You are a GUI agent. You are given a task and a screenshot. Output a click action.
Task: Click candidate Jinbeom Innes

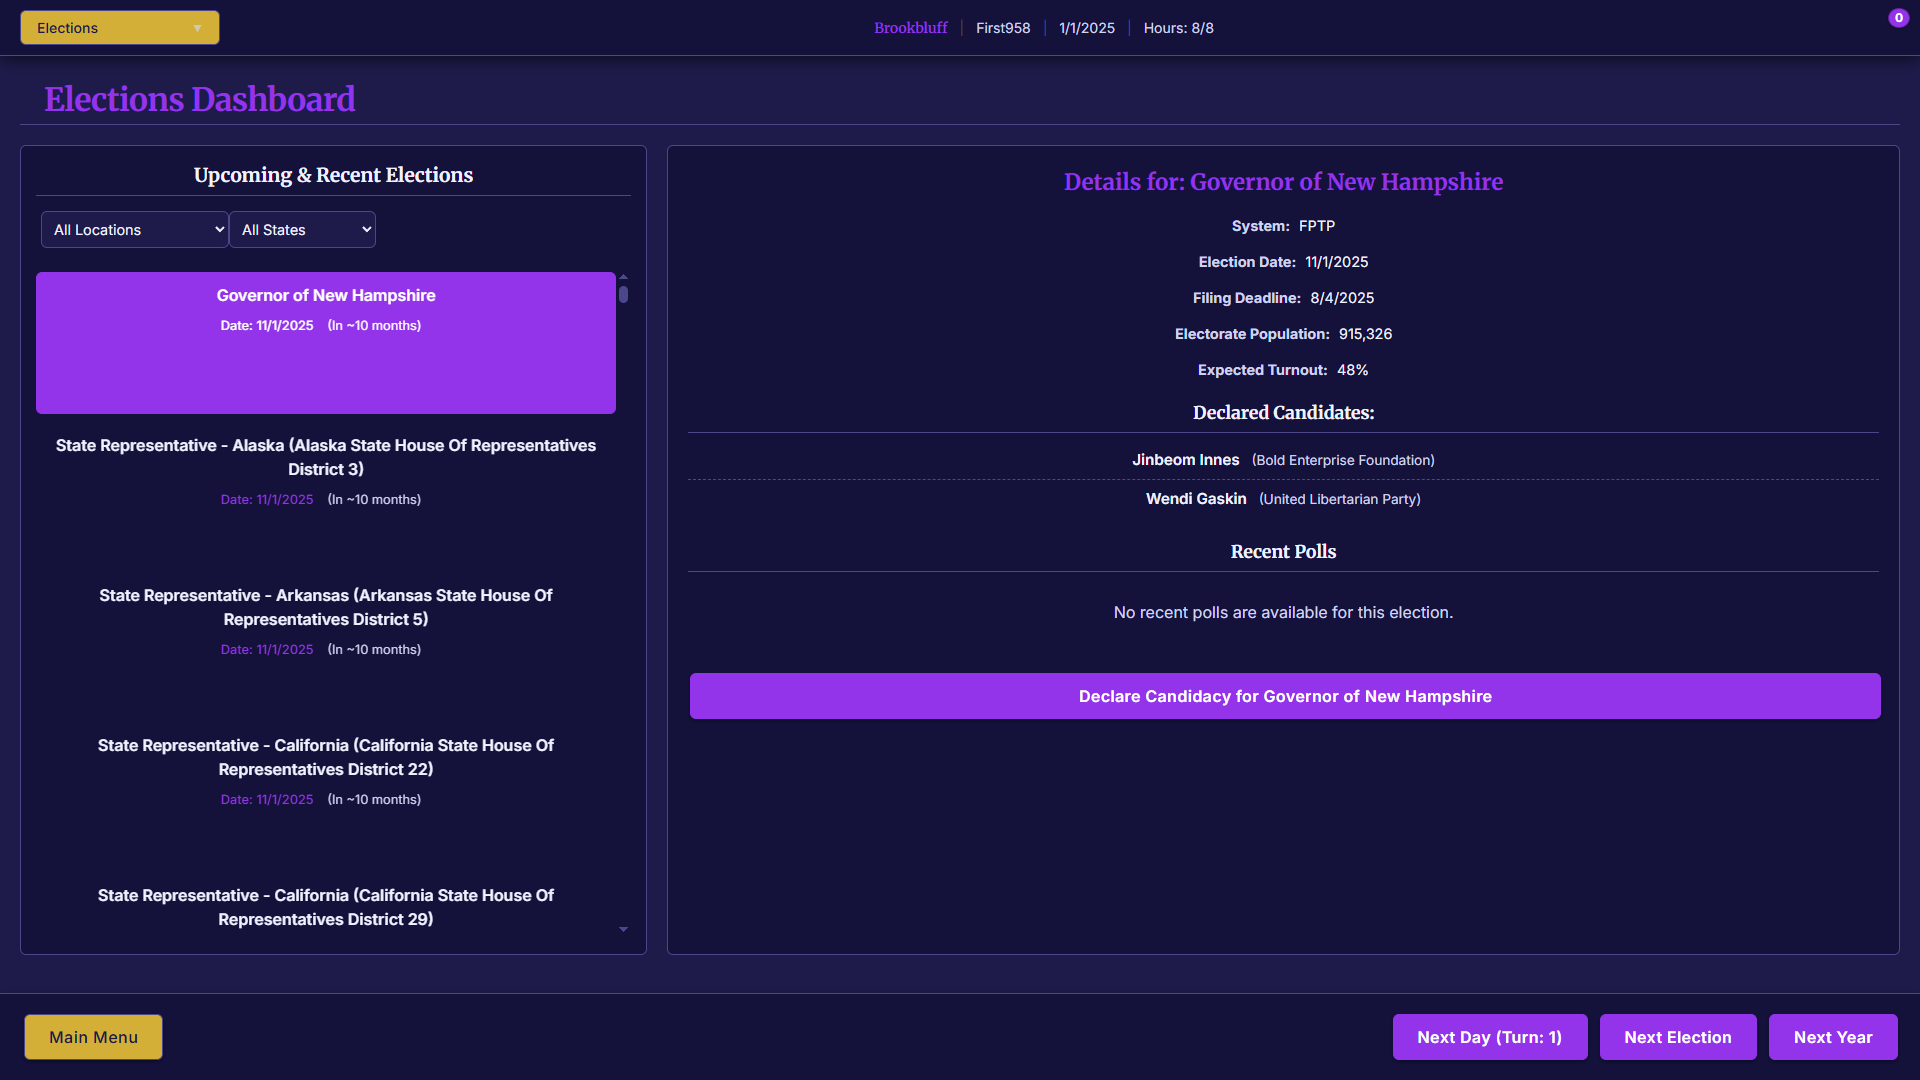[1185, 460]
